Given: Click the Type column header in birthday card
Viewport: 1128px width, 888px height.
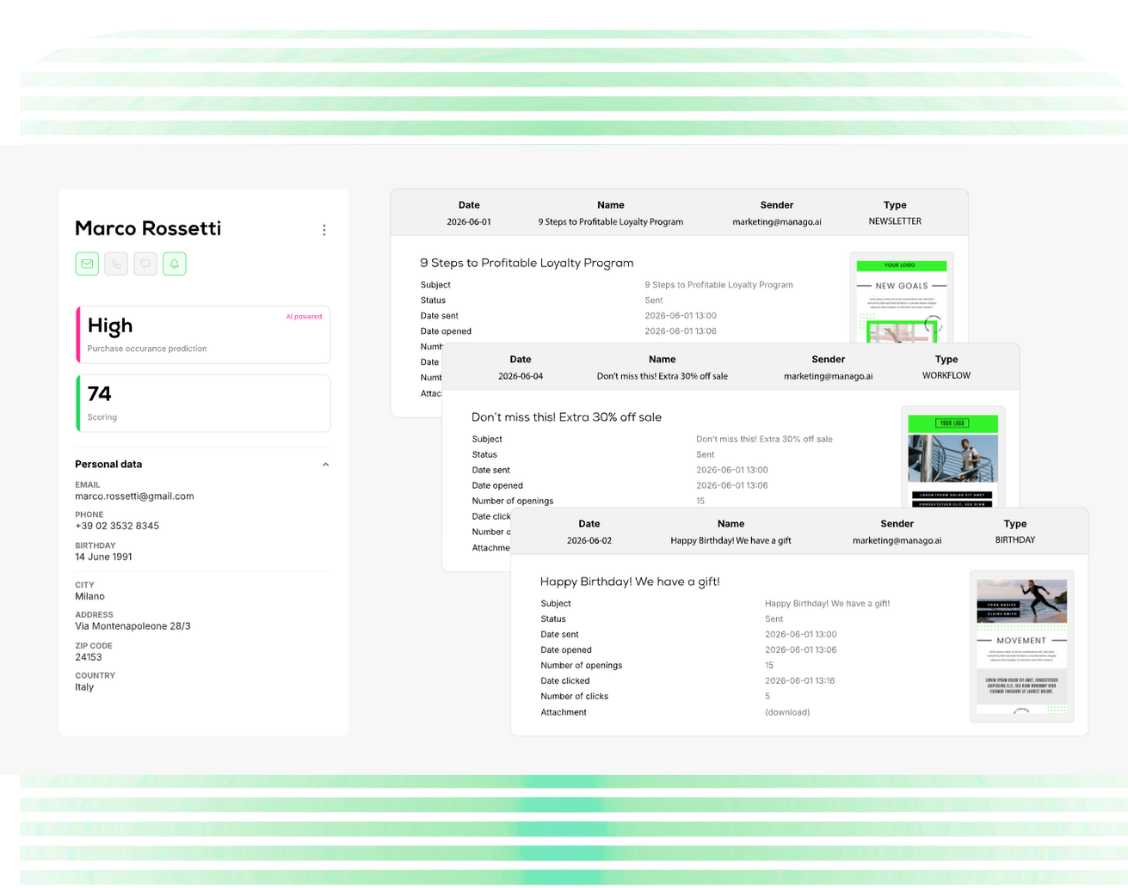Looking at the screenshot, I should 1015,524.
